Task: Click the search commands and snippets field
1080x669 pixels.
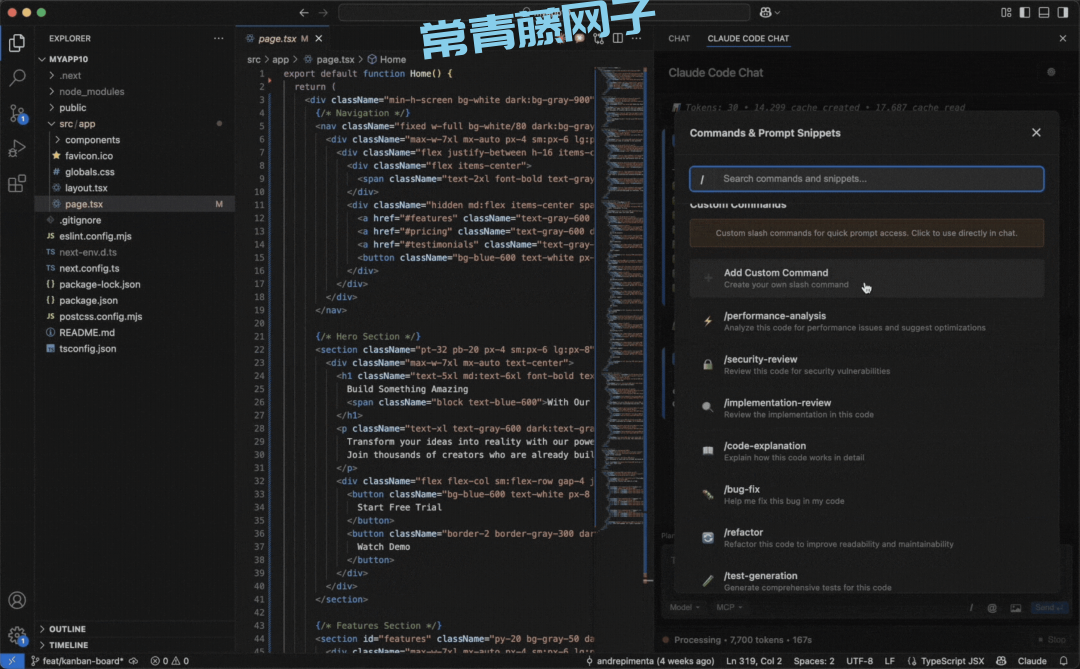Action: [x=867, y=179]
